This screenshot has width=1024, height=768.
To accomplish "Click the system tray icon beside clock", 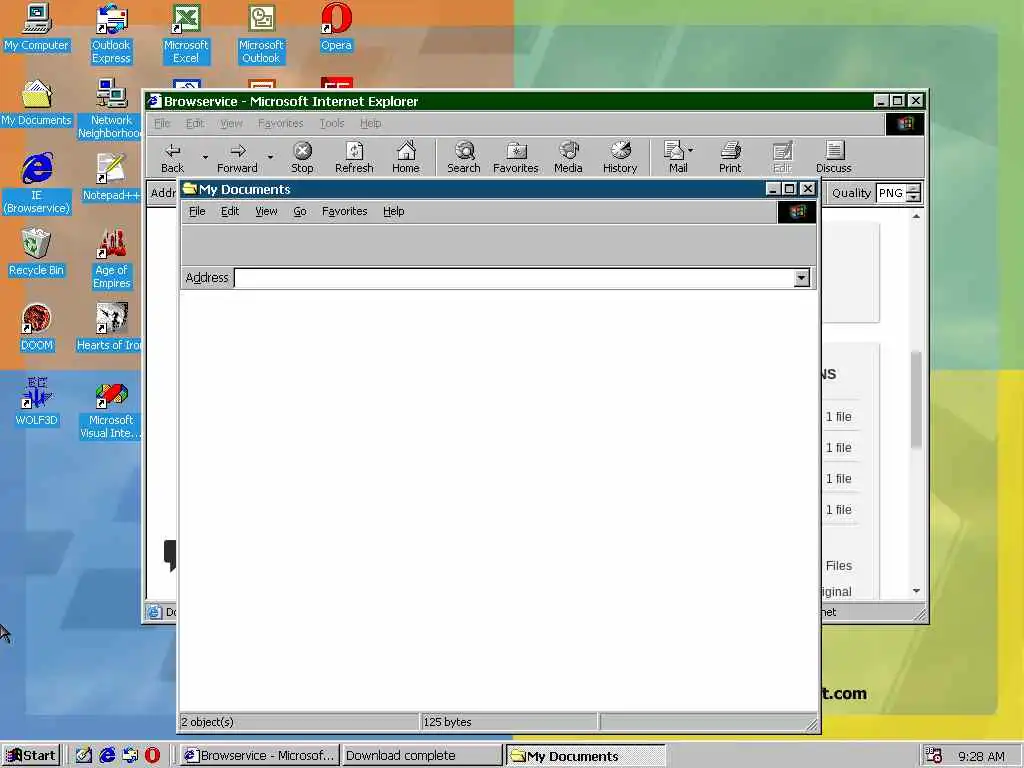I will coord(934,756).
